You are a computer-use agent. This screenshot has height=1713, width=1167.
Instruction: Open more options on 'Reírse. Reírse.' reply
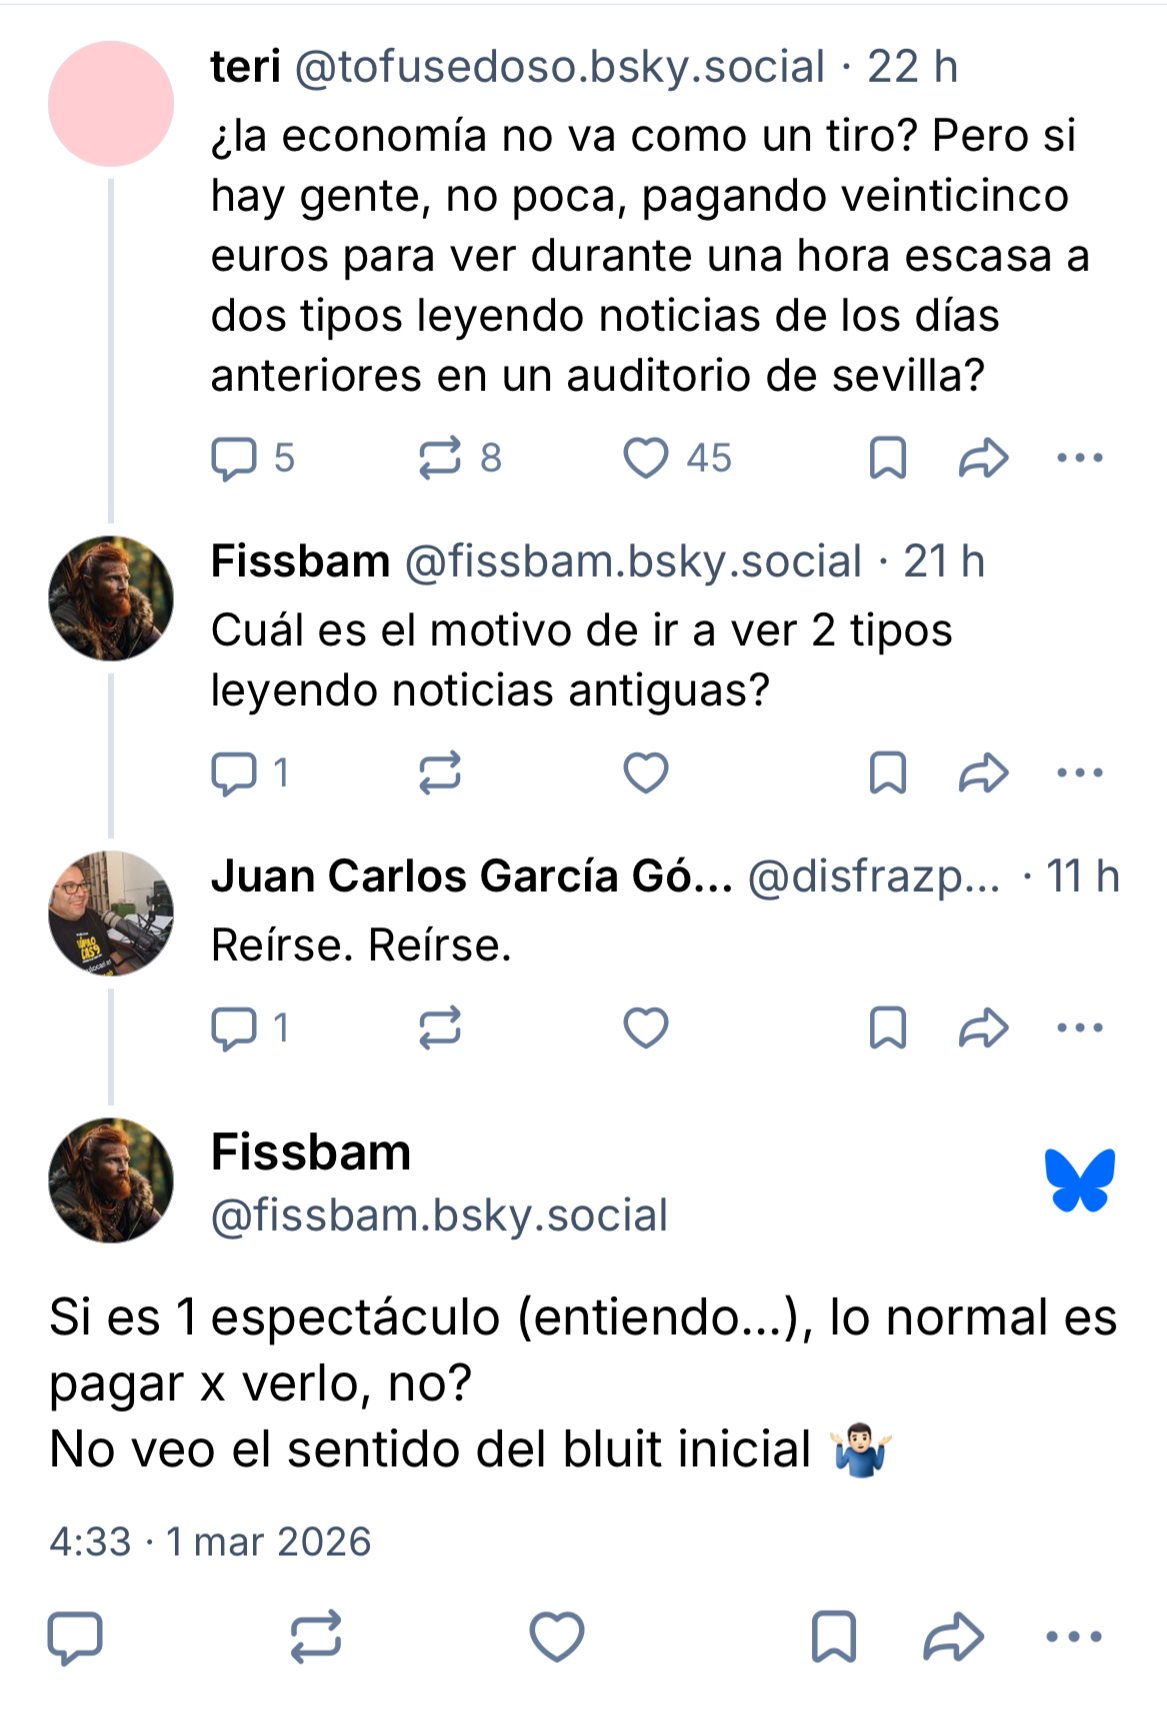(x=1080, y=1028)
